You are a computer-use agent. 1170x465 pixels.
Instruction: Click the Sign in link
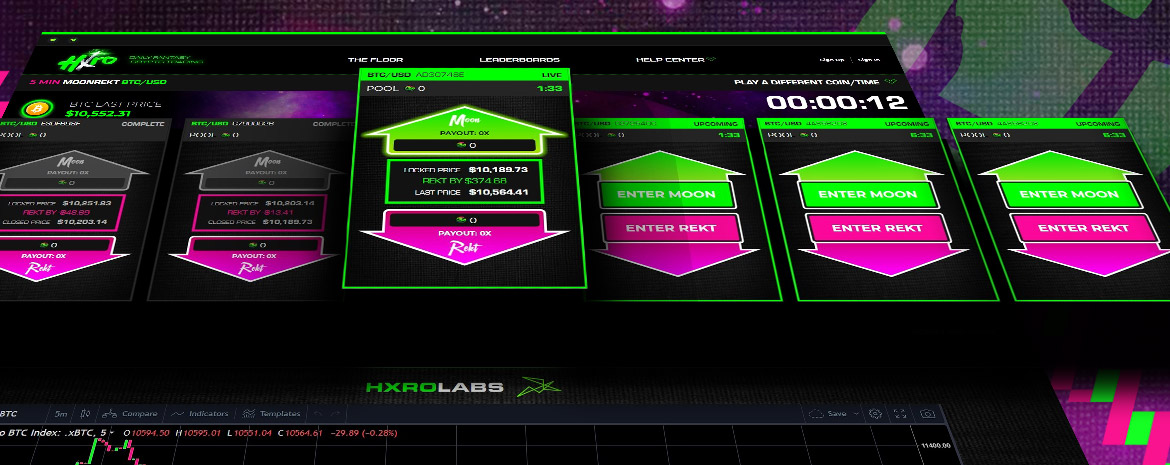tap(869, 60)
